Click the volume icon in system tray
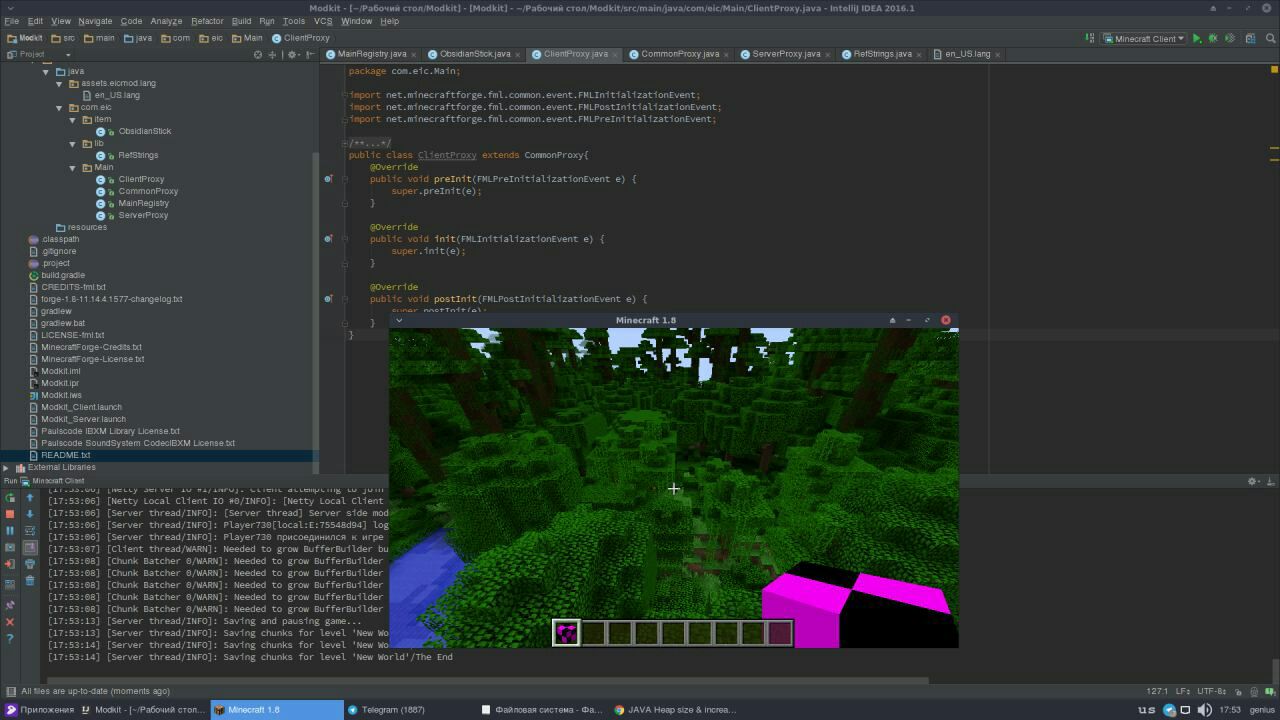 pos(1205,710)
